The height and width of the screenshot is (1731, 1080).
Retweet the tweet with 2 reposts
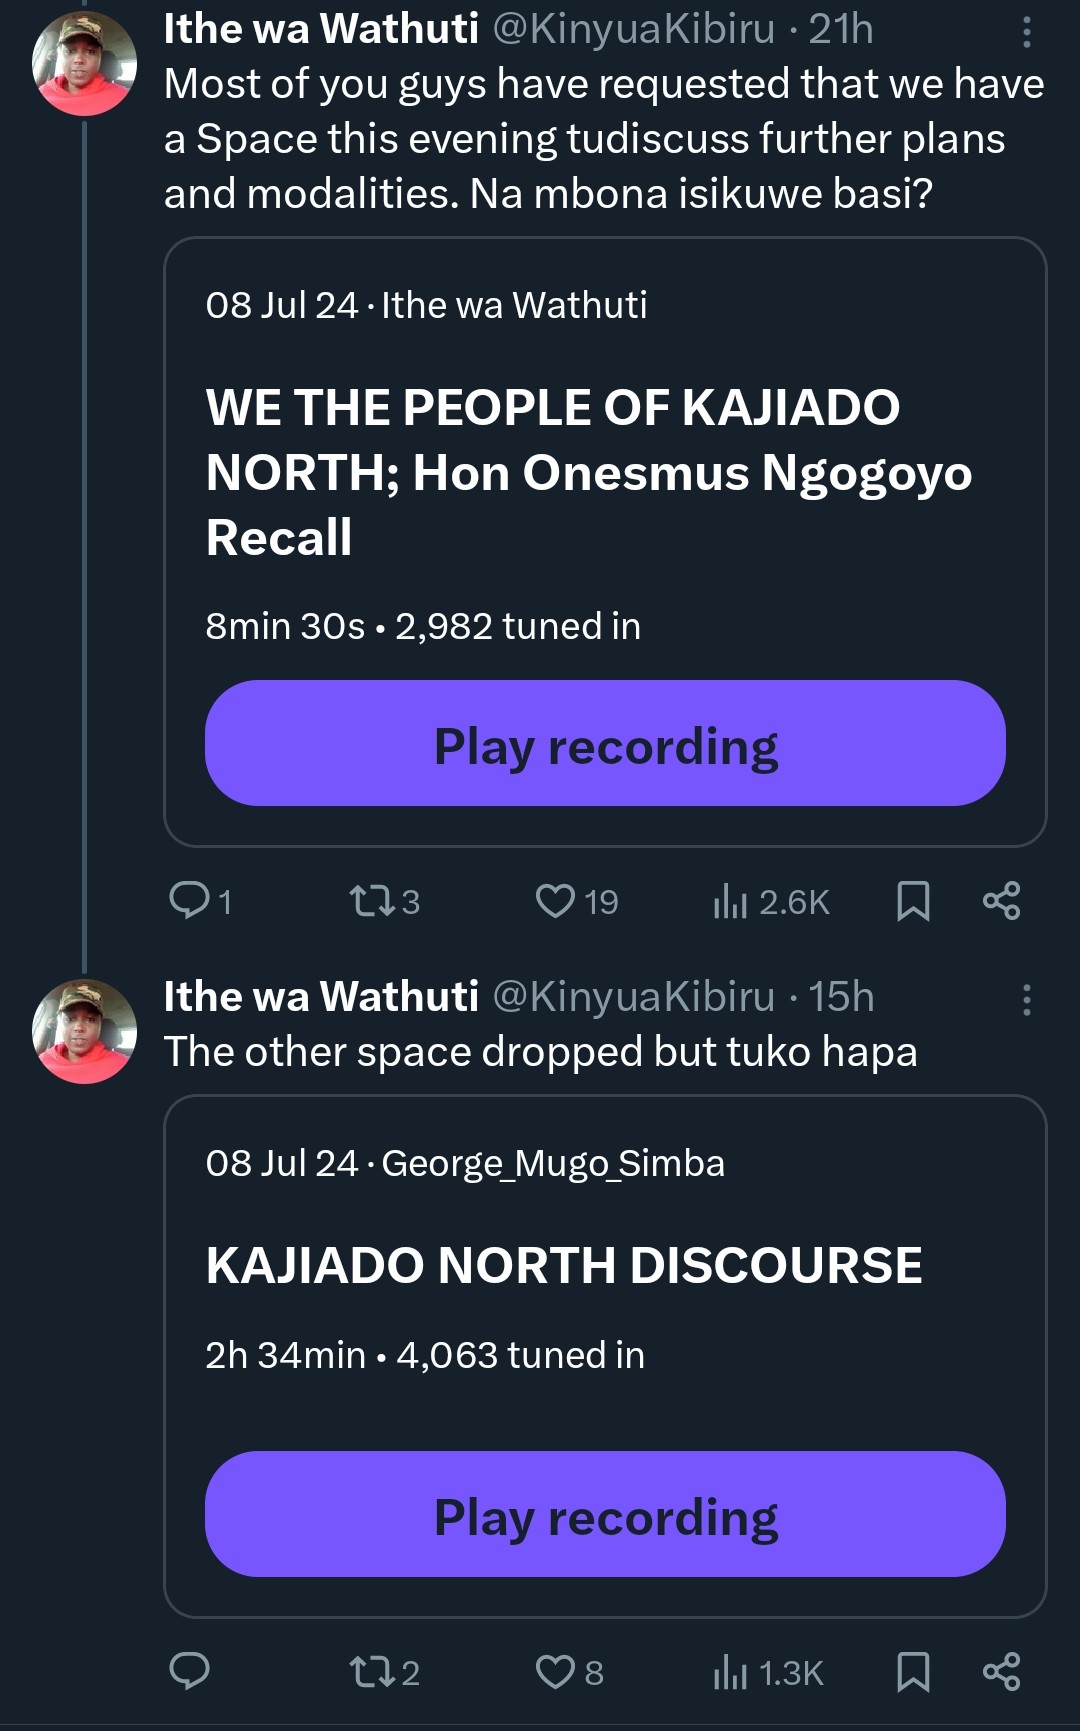click(372, 1671)
